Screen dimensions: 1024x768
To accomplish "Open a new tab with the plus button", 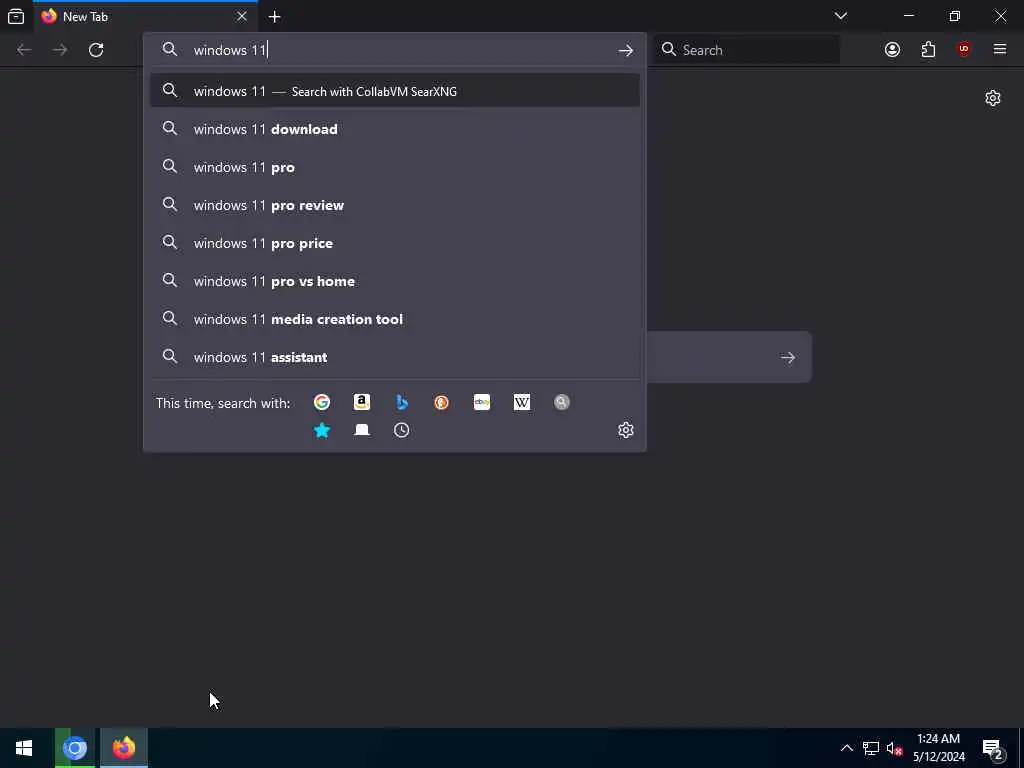I will (x=274, y=17).
